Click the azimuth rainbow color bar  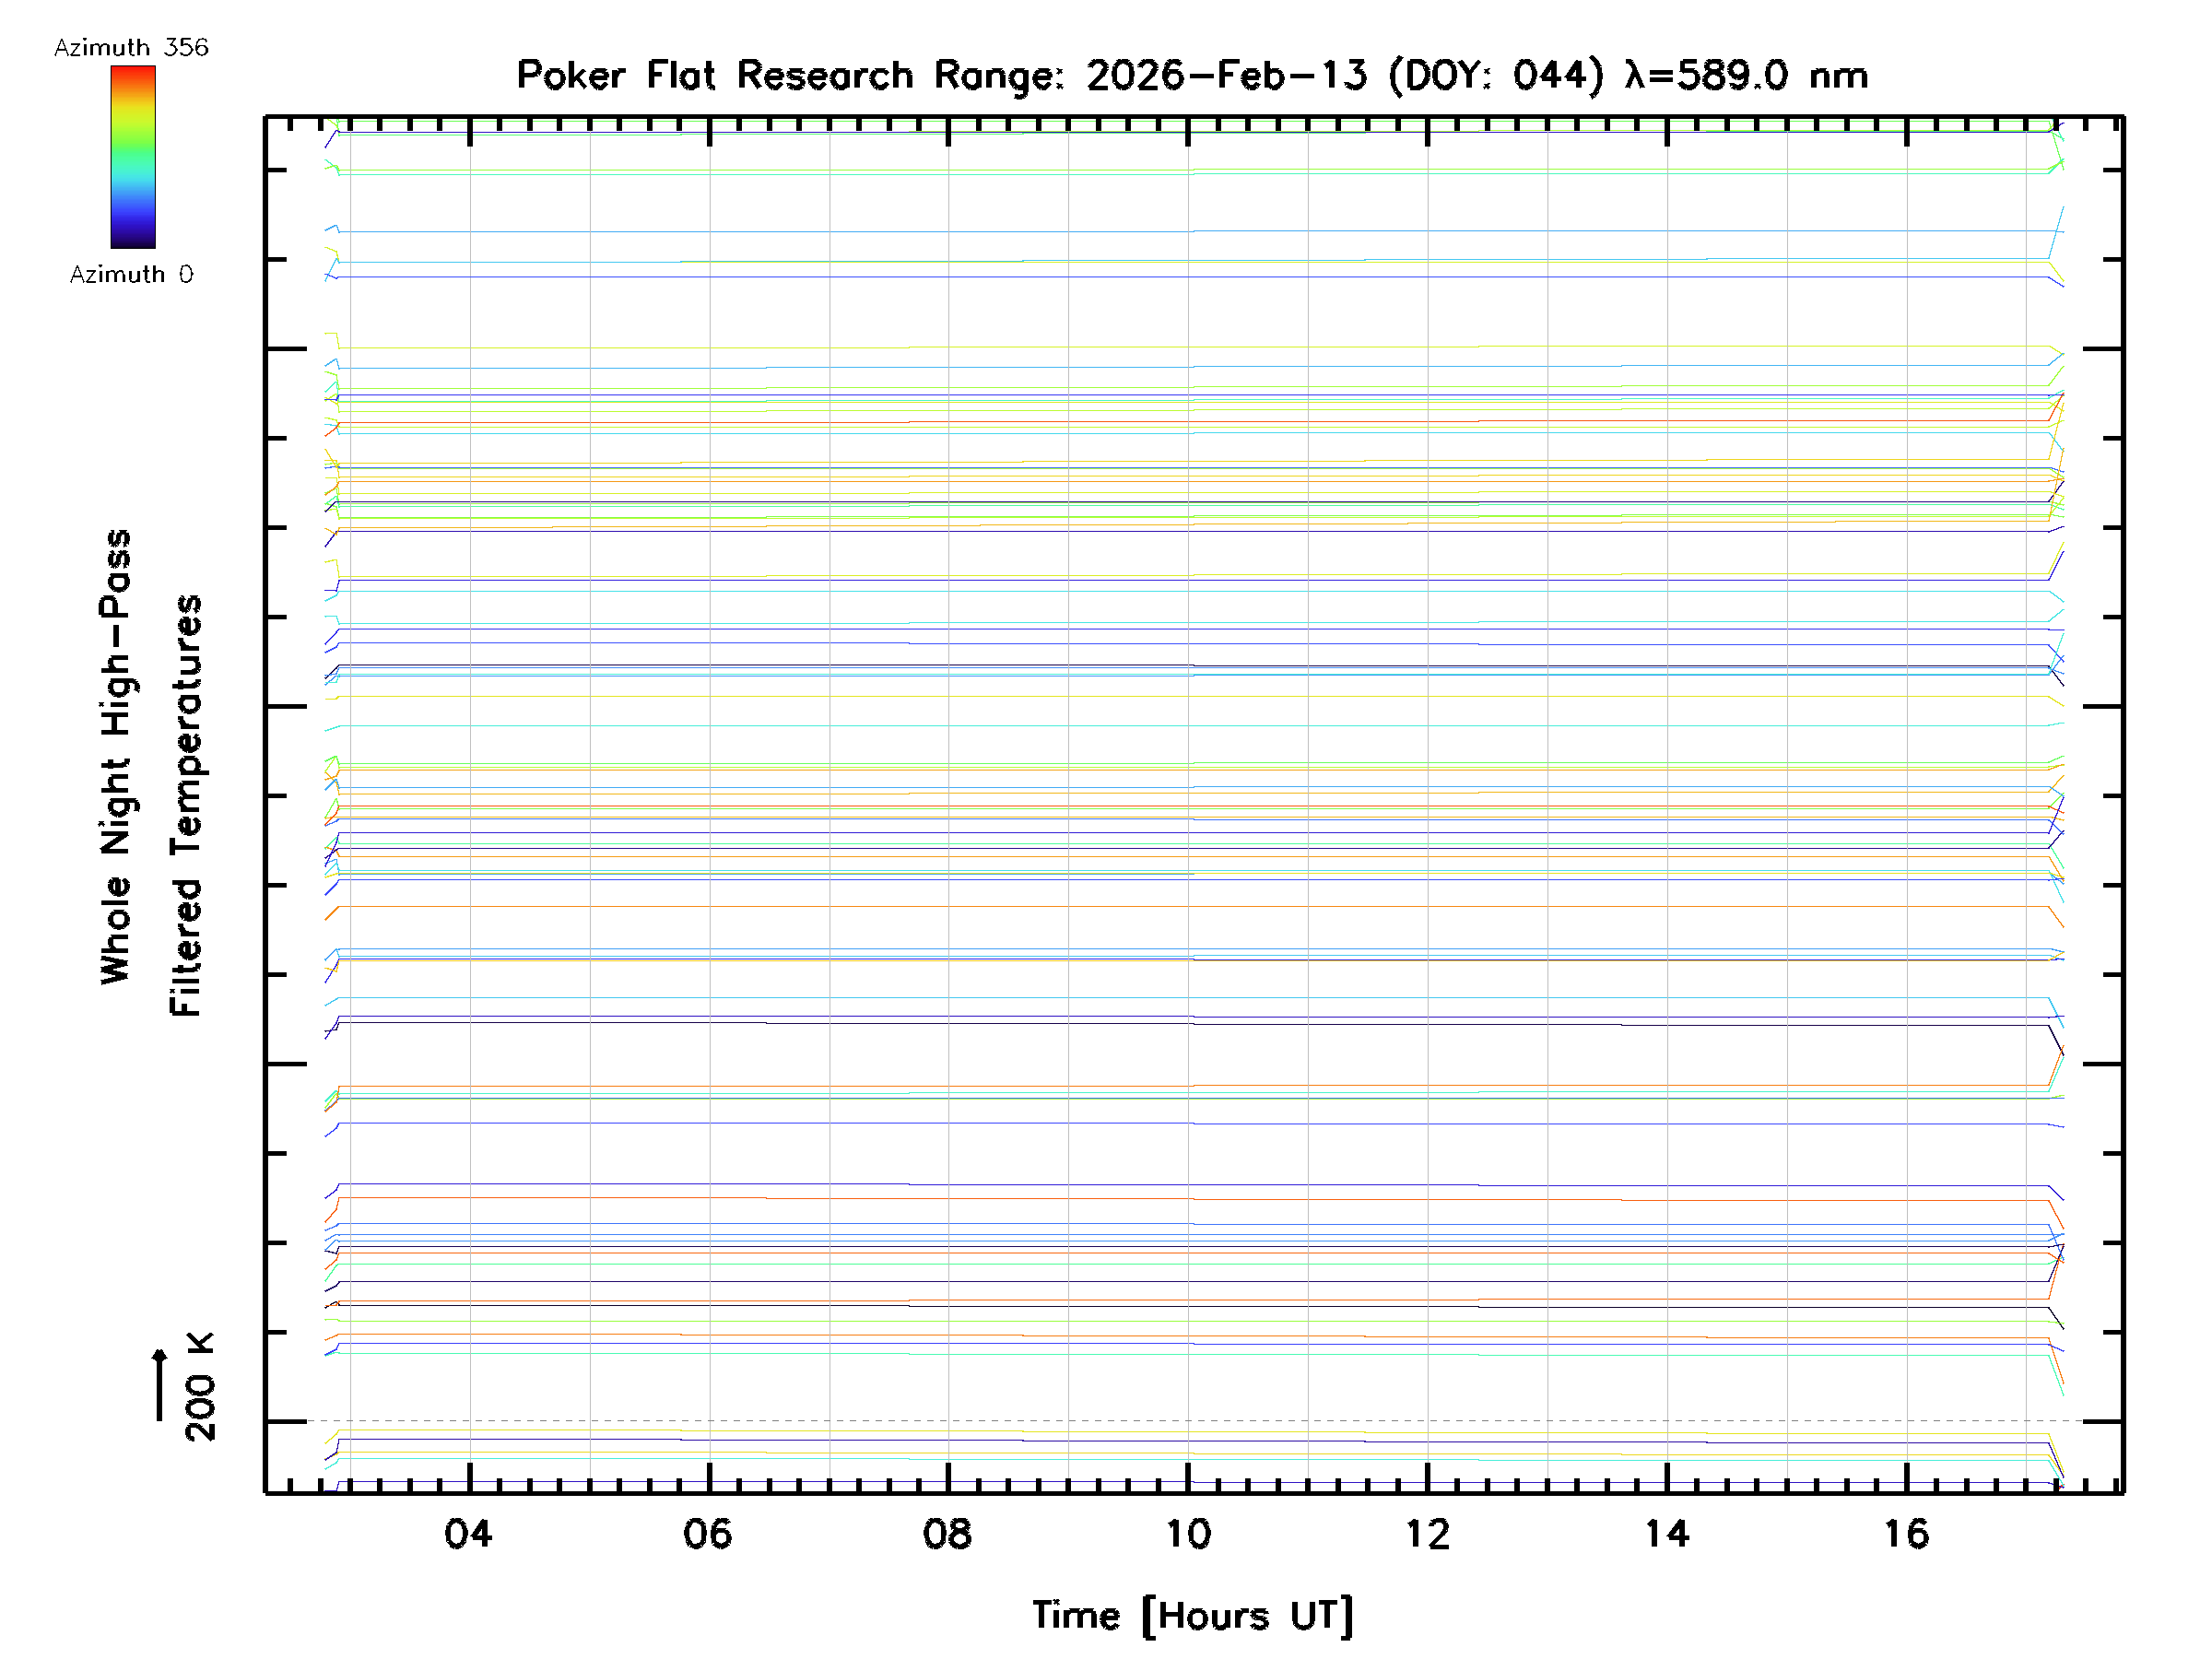133,157
